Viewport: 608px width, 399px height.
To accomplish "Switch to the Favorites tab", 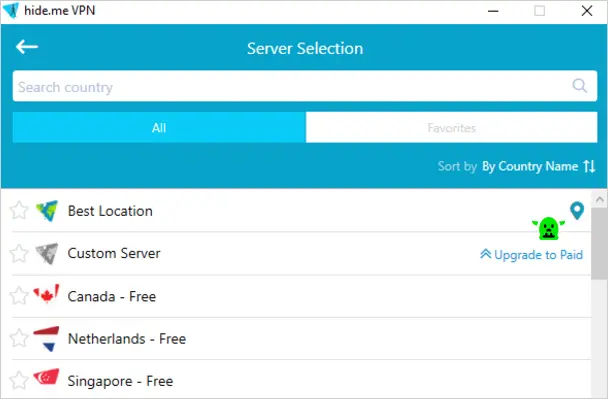I will pyautogui.click(x=451, y=128).
